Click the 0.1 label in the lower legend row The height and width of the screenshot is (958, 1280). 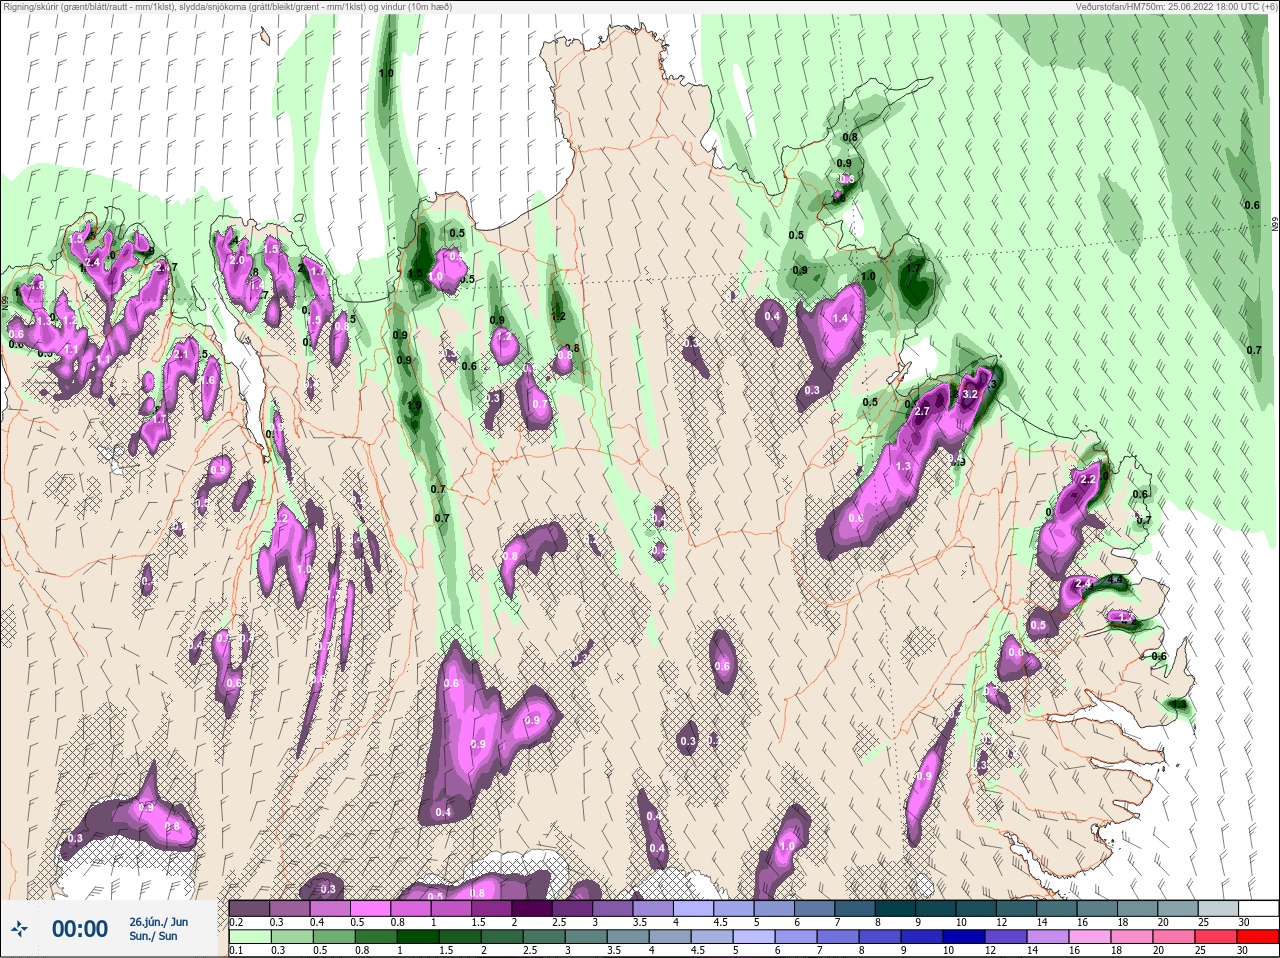click(236, 951)
